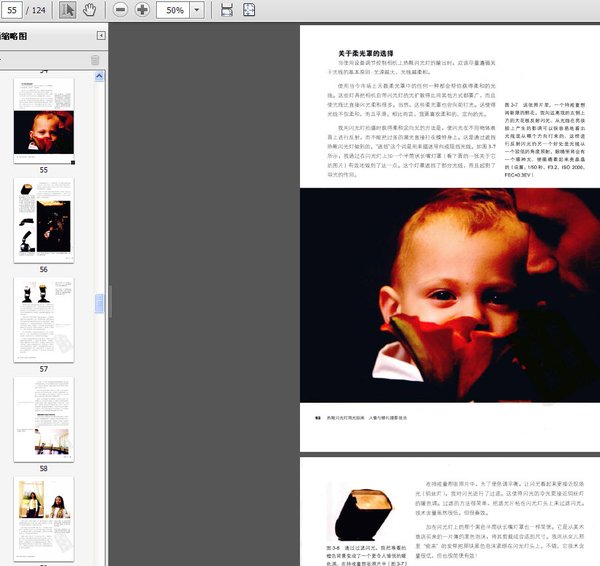Click the total pages label 124
The height and width of the screenshot is (566, 600).
[38, 10]
